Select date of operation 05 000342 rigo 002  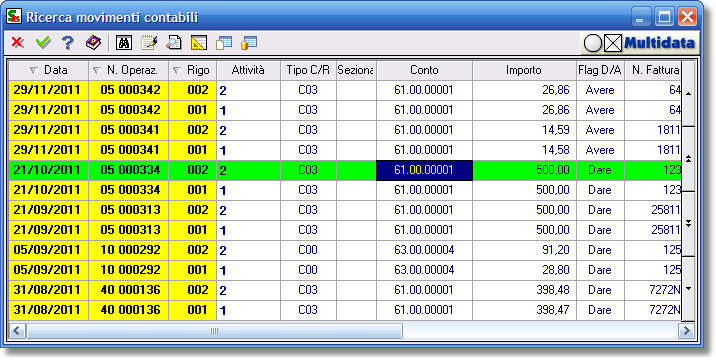(x=48, y=90)
